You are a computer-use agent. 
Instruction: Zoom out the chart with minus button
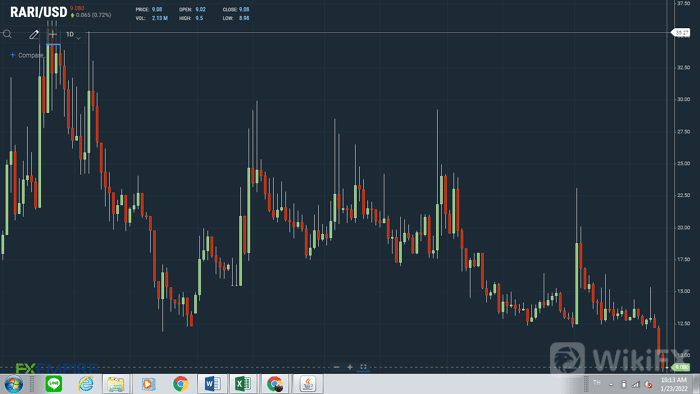click(336, 367)
